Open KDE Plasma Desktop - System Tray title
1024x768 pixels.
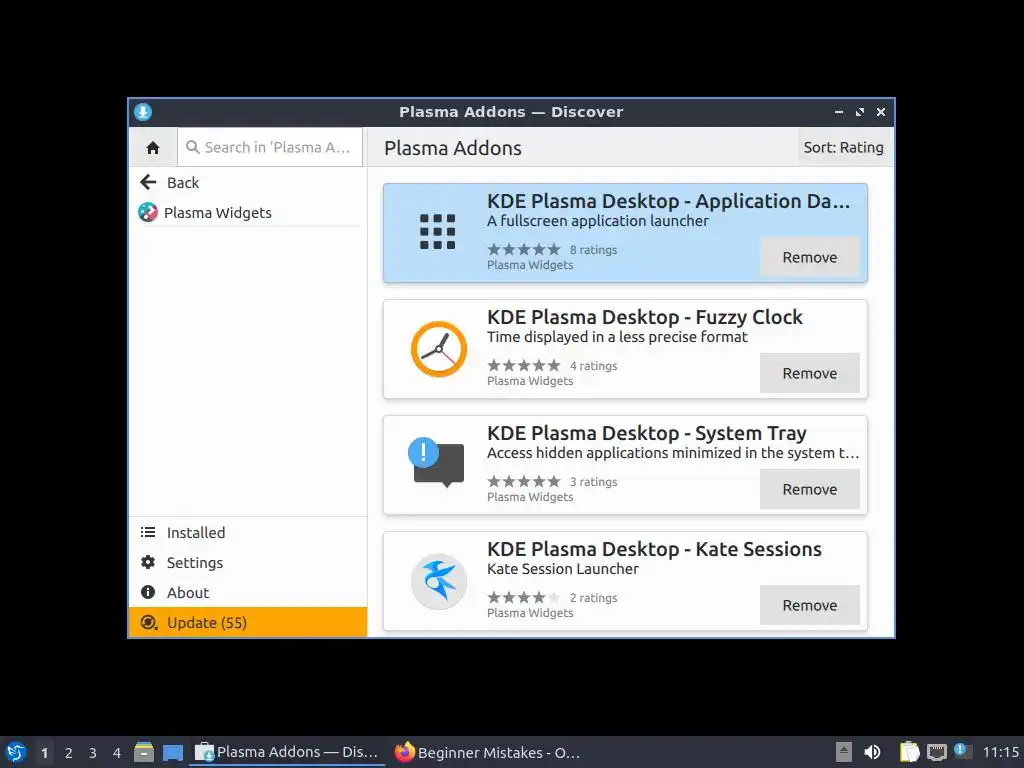[647, 434]
